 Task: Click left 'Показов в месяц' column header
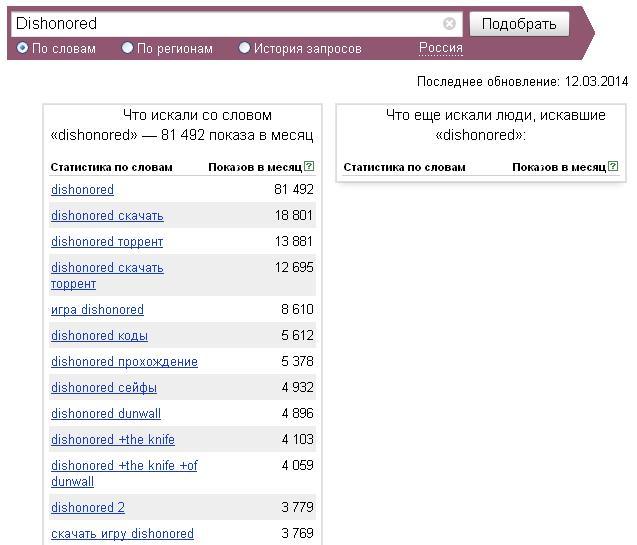[255, 167]
